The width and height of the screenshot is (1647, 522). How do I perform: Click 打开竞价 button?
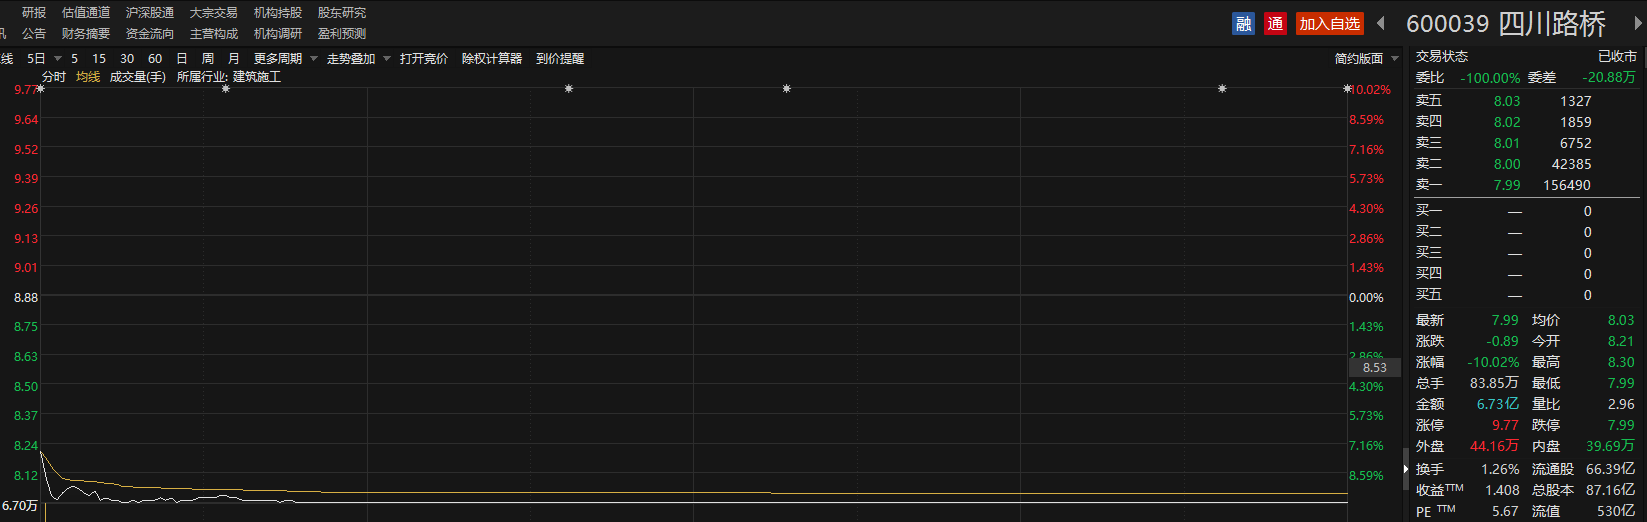[424, 59]
